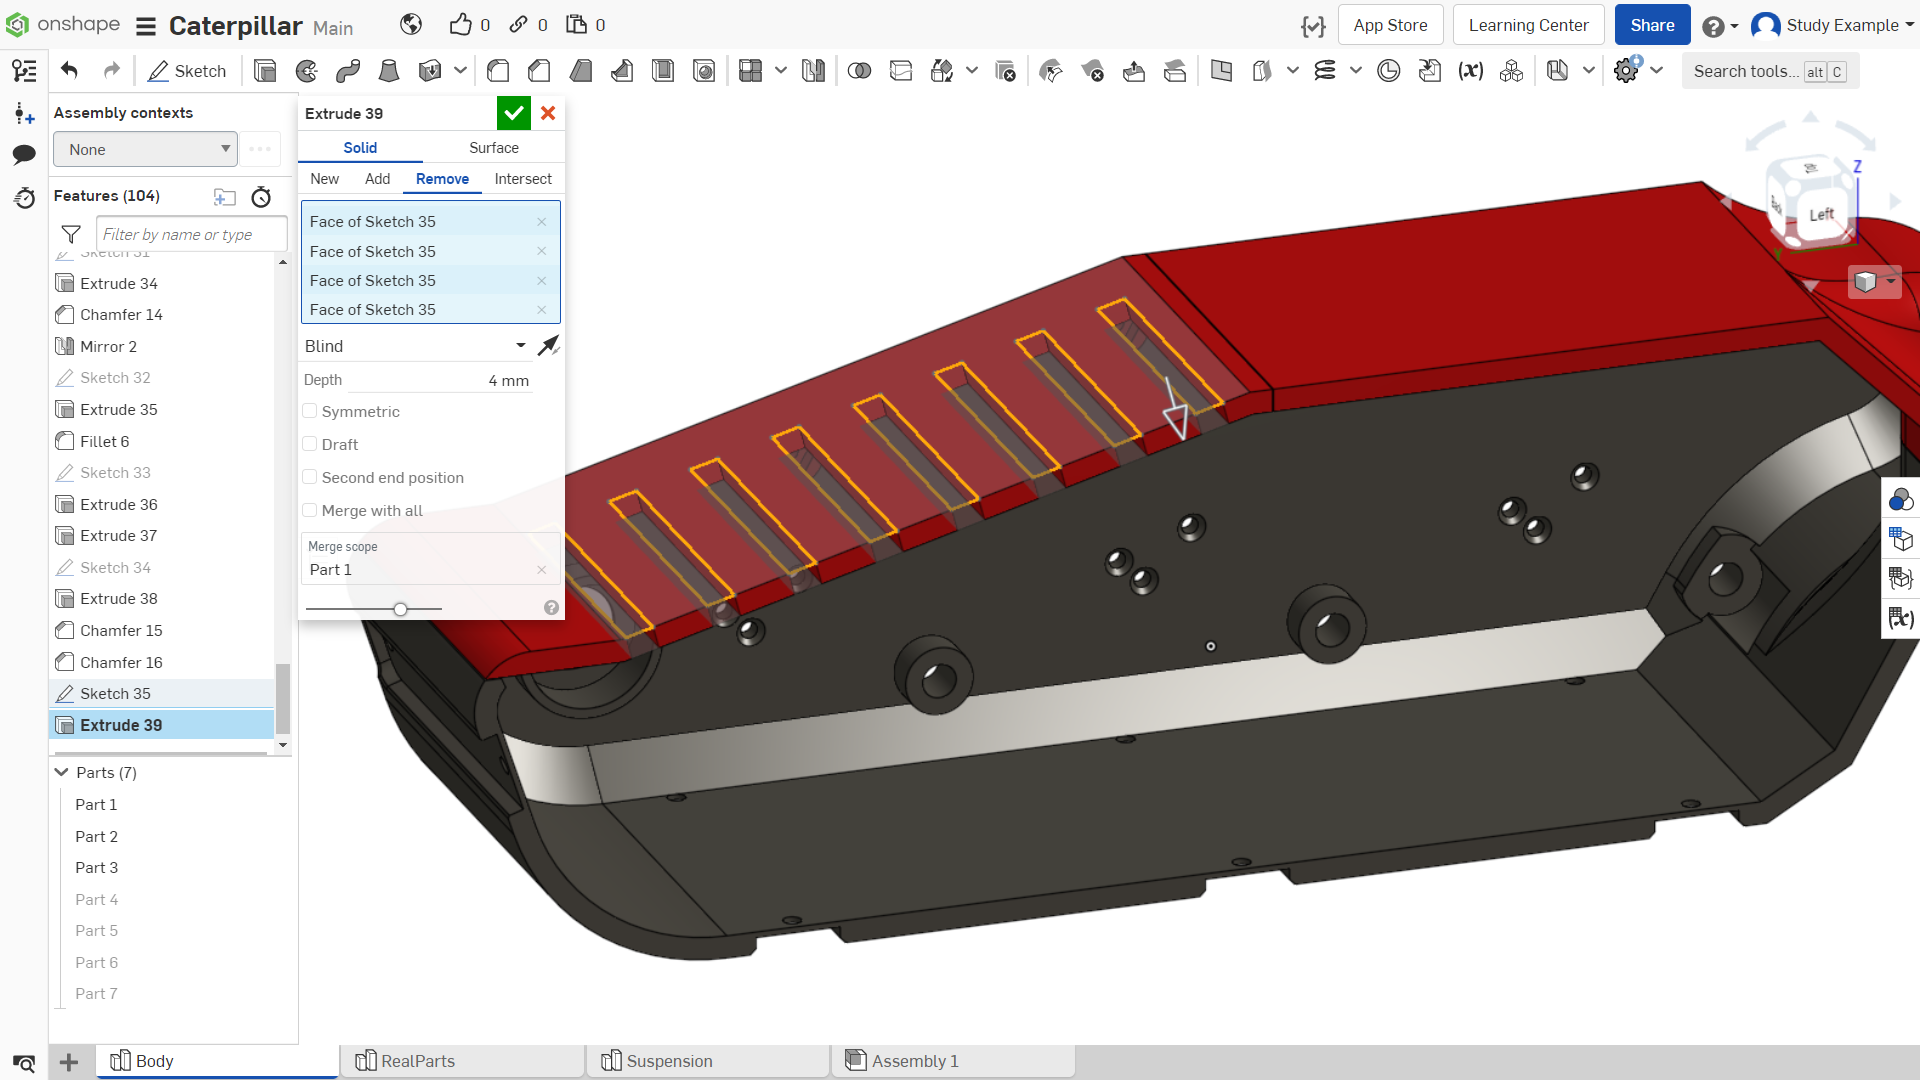Open the Onshape hamburger menu
The image size is (1920, 1080).
pos(146,26)
